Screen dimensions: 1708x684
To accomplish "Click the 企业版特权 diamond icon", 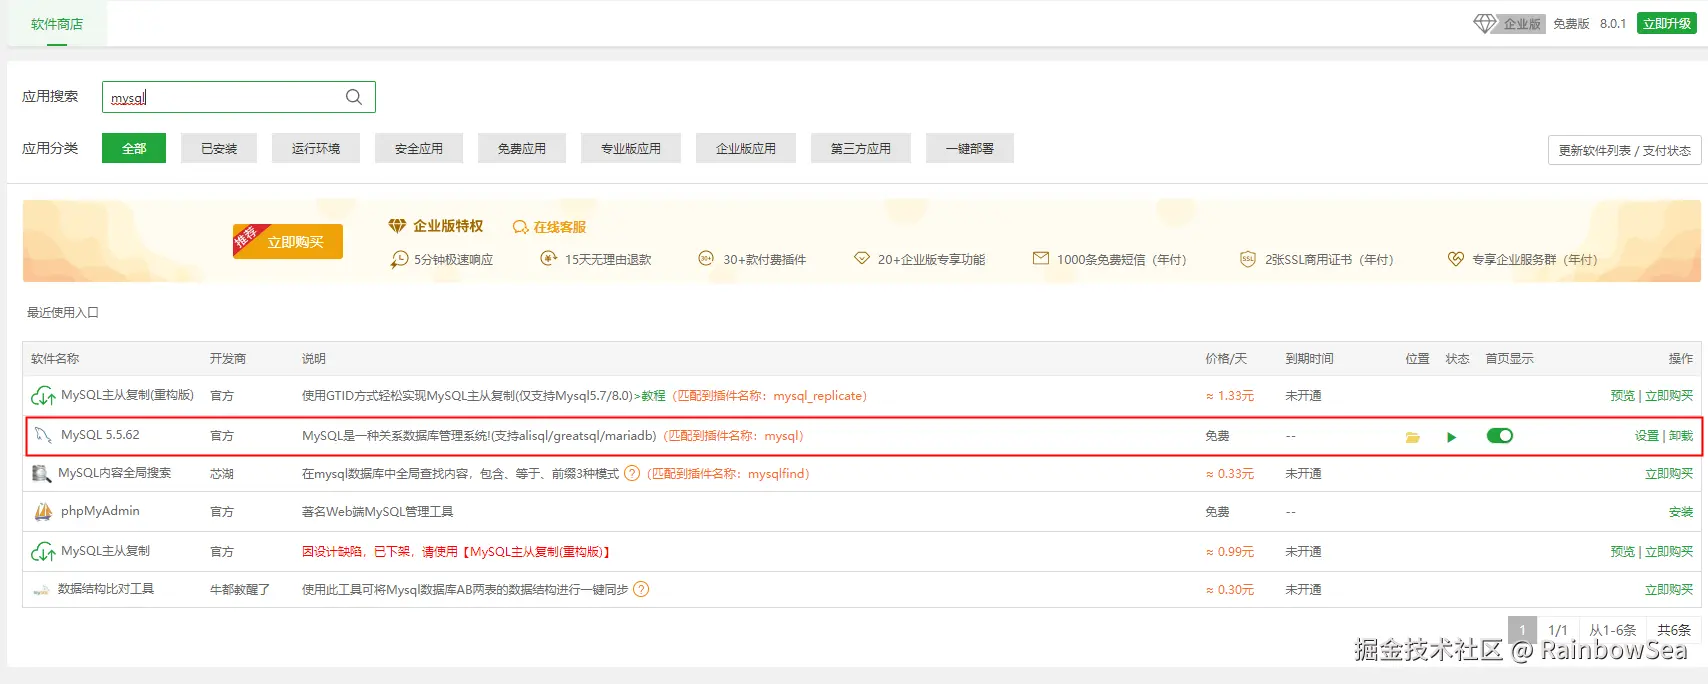I will [x=397, y=226].
